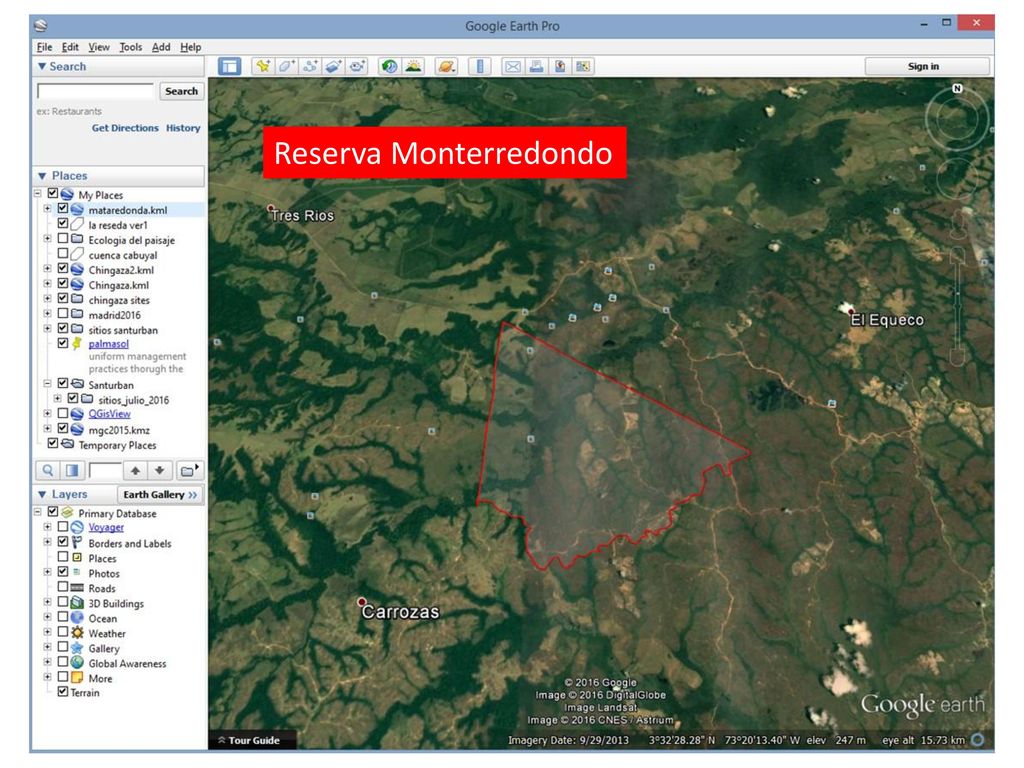Select the Add Path tool
This screenshot has width=1024, height=768.
click(310, 66)
